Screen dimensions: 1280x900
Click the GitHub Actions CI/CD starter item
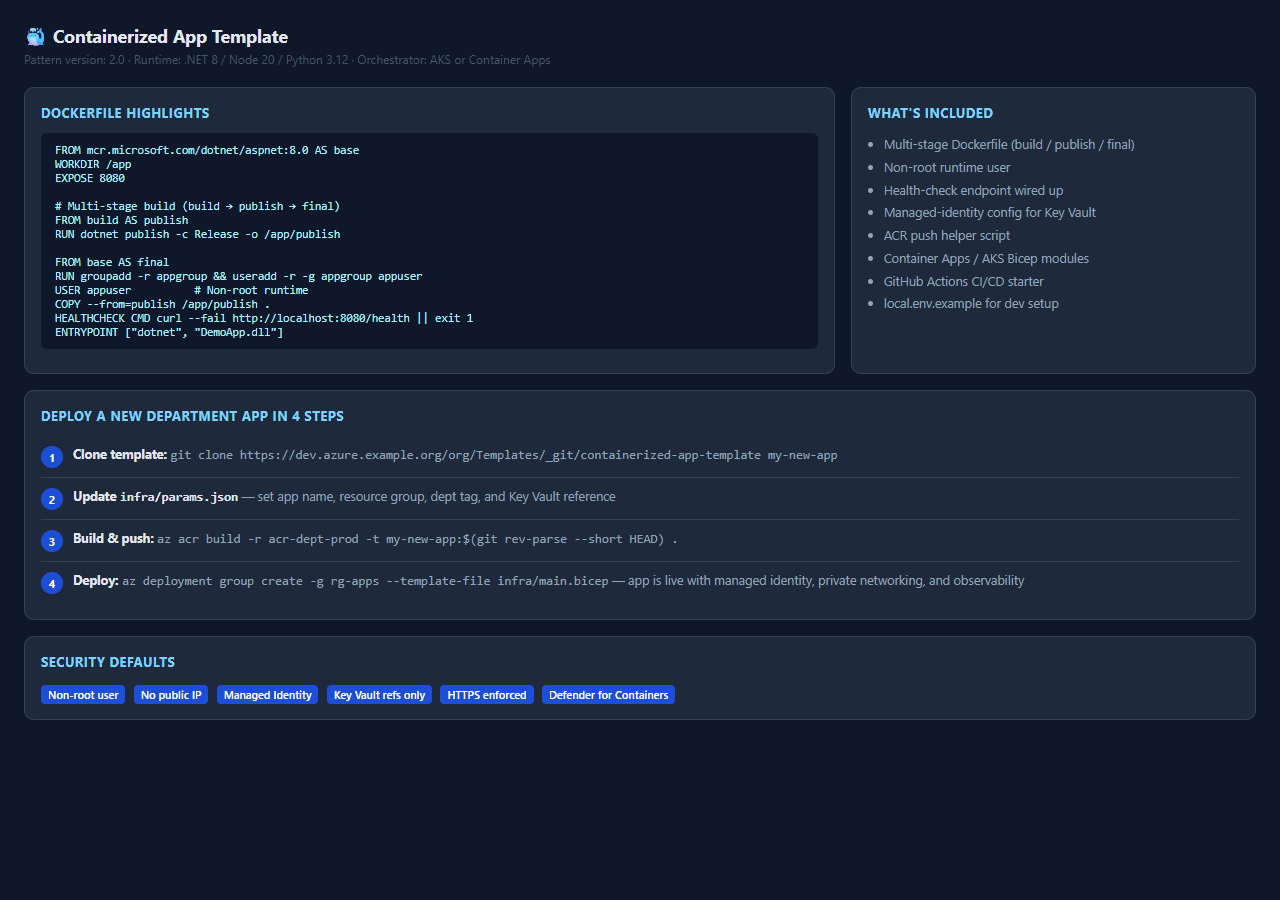click(x=964, y=281)
